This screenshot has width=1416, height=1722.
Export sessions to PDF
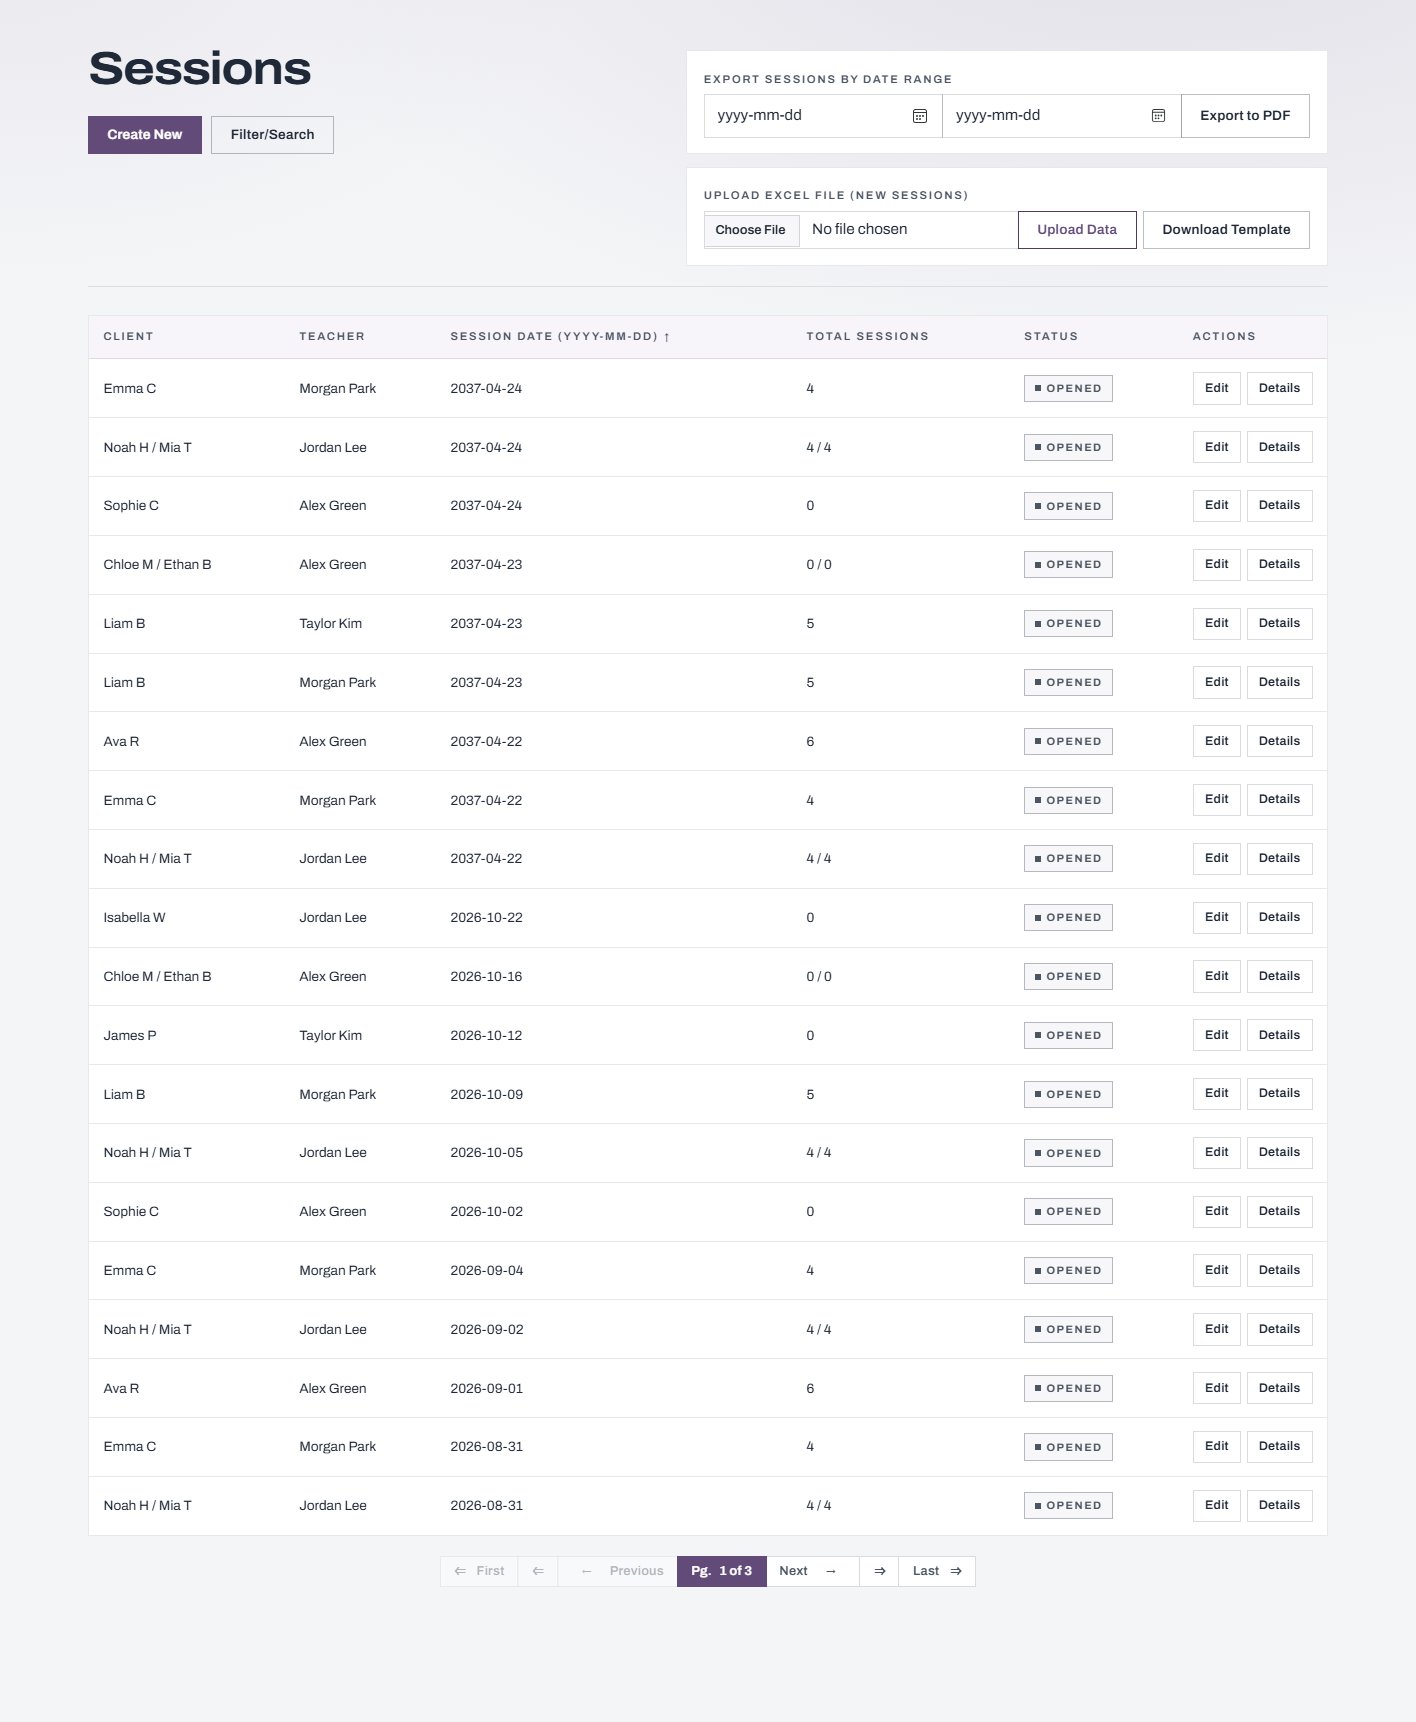point(1245,116)
